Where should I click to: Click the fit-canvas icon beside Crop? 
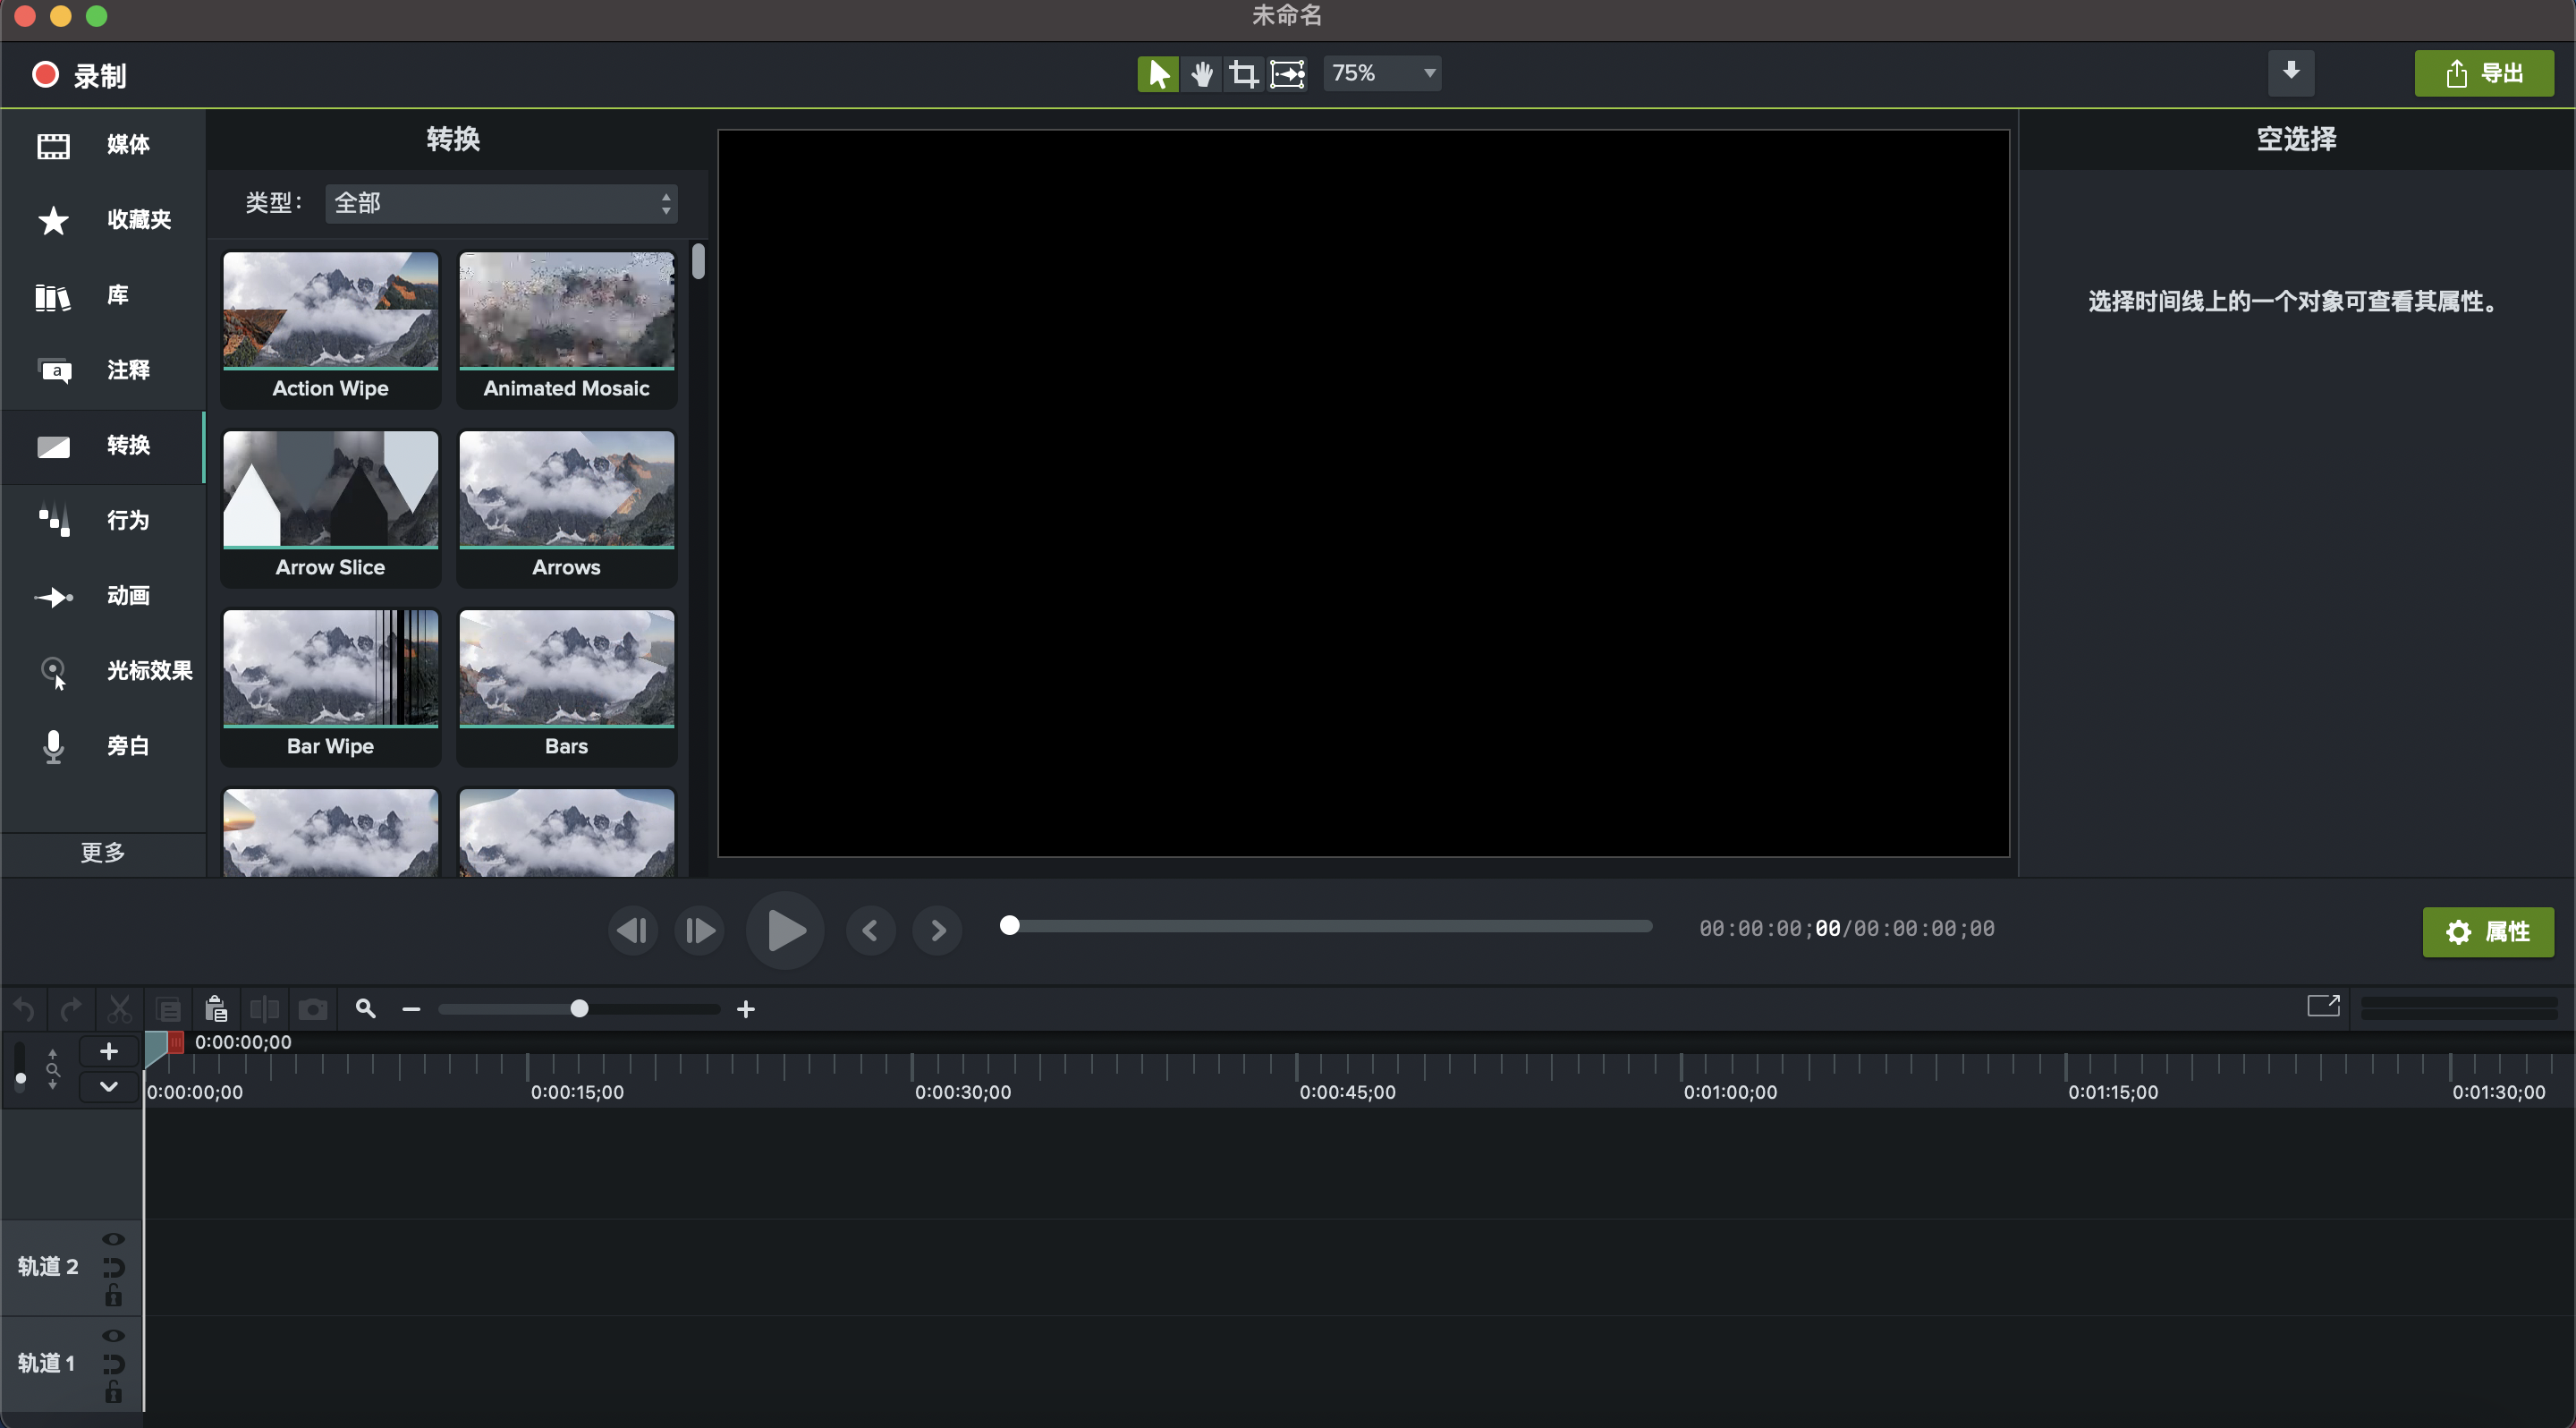[x=1287, y=73]
